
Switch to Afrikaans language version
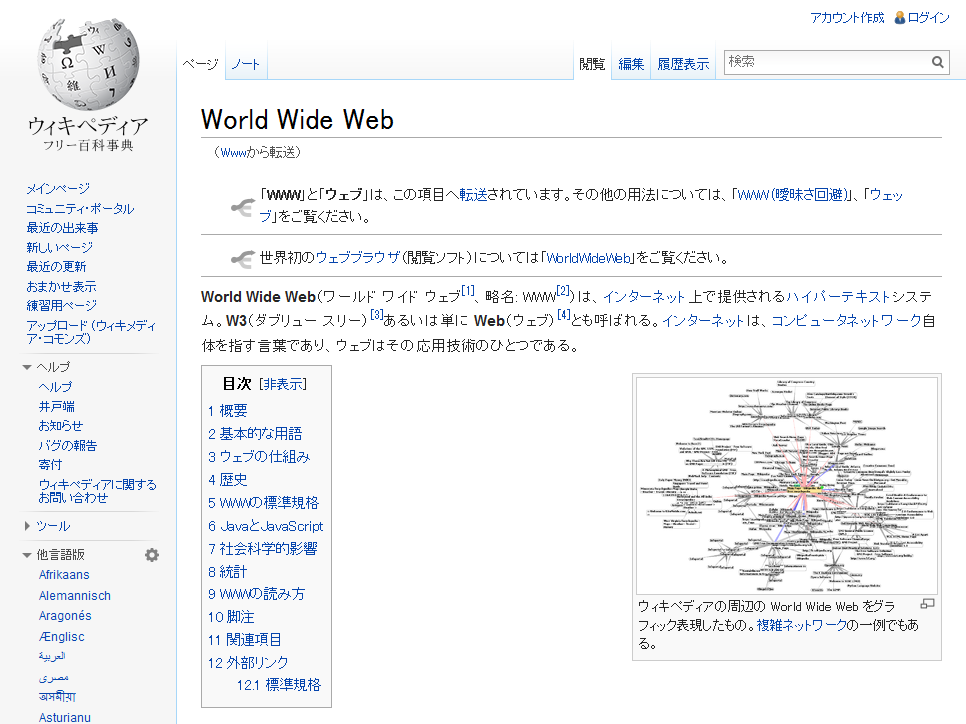[x=64, y=575]
